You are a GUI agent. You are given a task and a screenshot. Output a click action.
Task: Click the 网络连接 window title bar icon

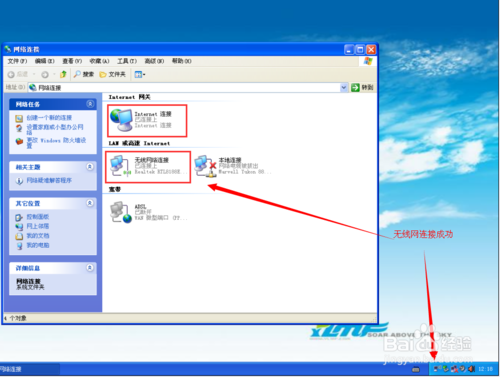8,50
